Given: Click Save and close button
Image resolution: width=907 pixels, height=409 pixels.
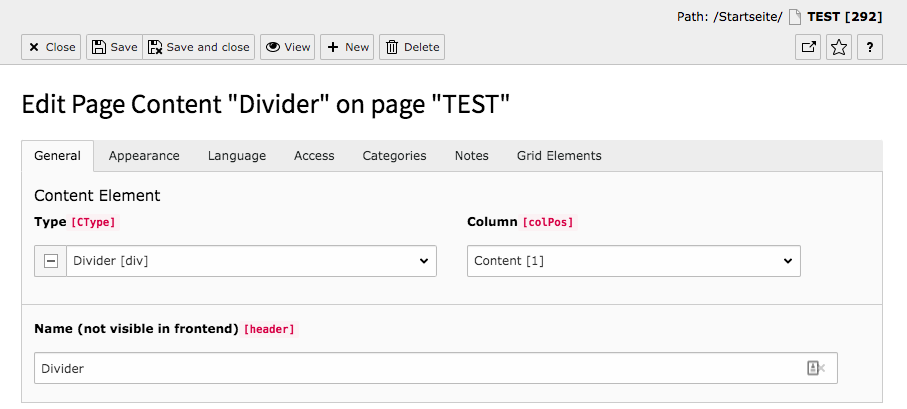Looking at the screenshot, I should point(198,47).
